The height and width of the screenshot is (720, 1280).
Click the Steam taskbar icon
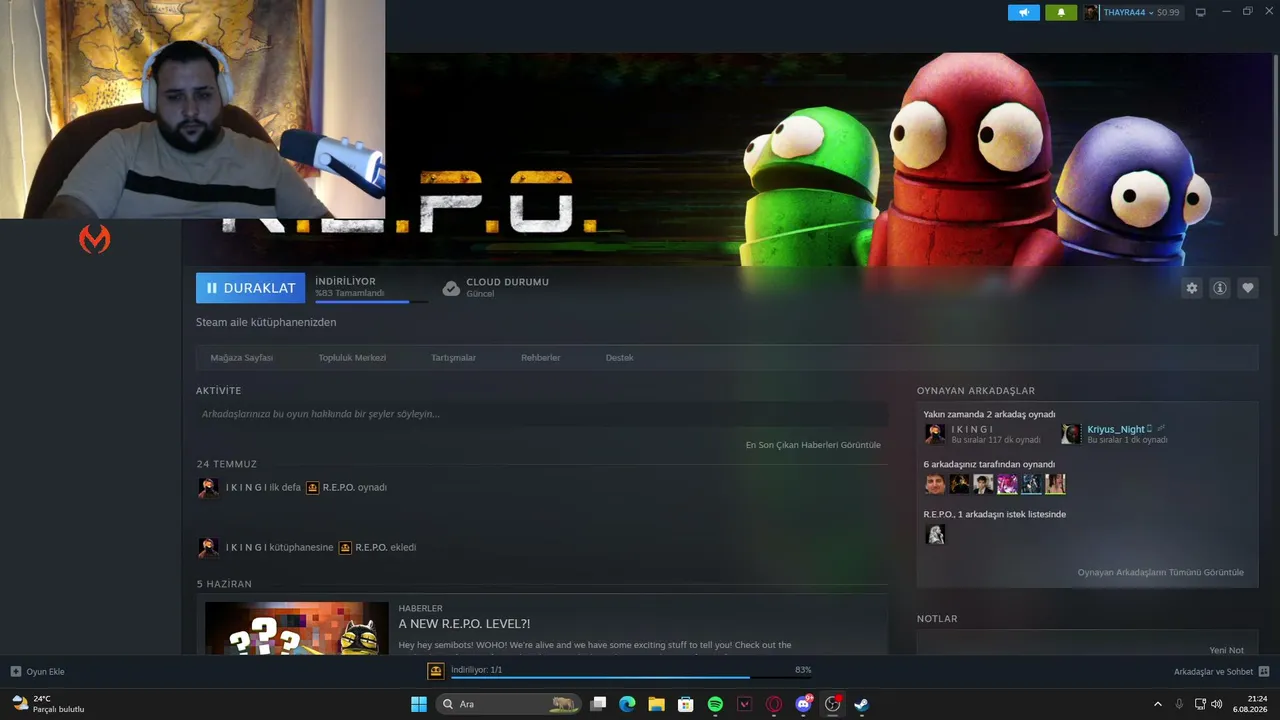tap(861, 704)
